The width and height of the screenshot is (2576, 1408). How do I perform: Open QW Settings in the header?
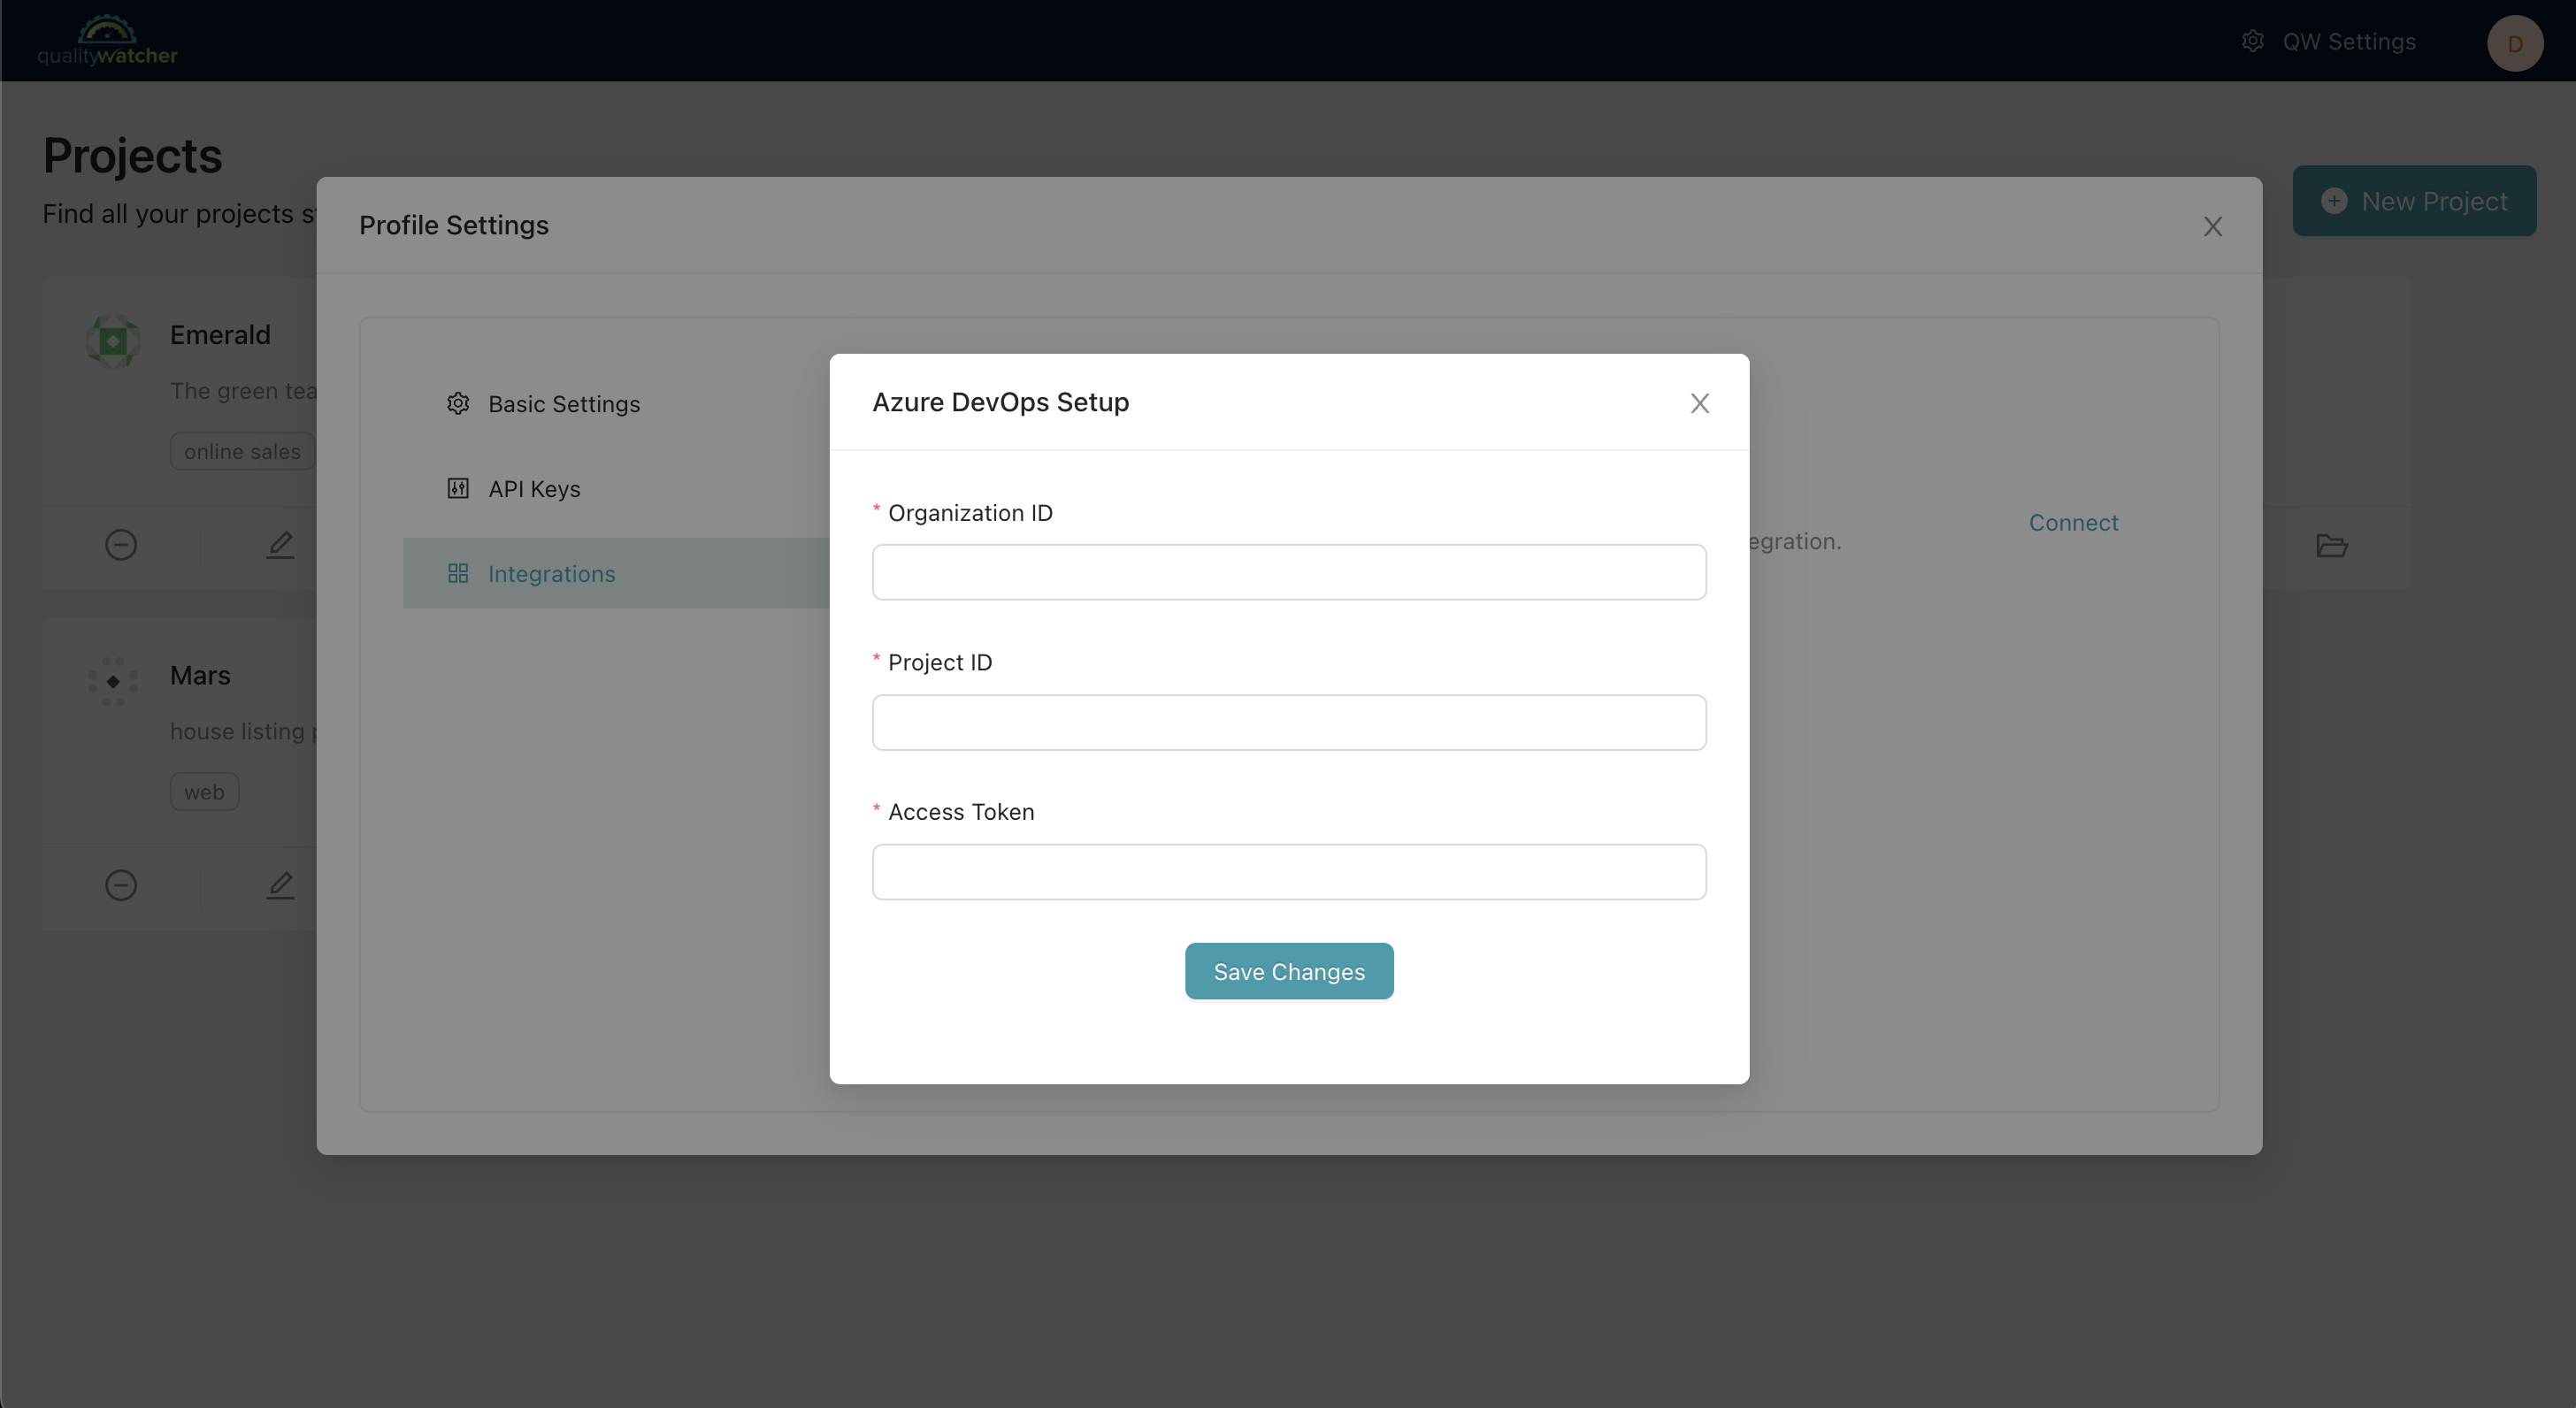2329,41
